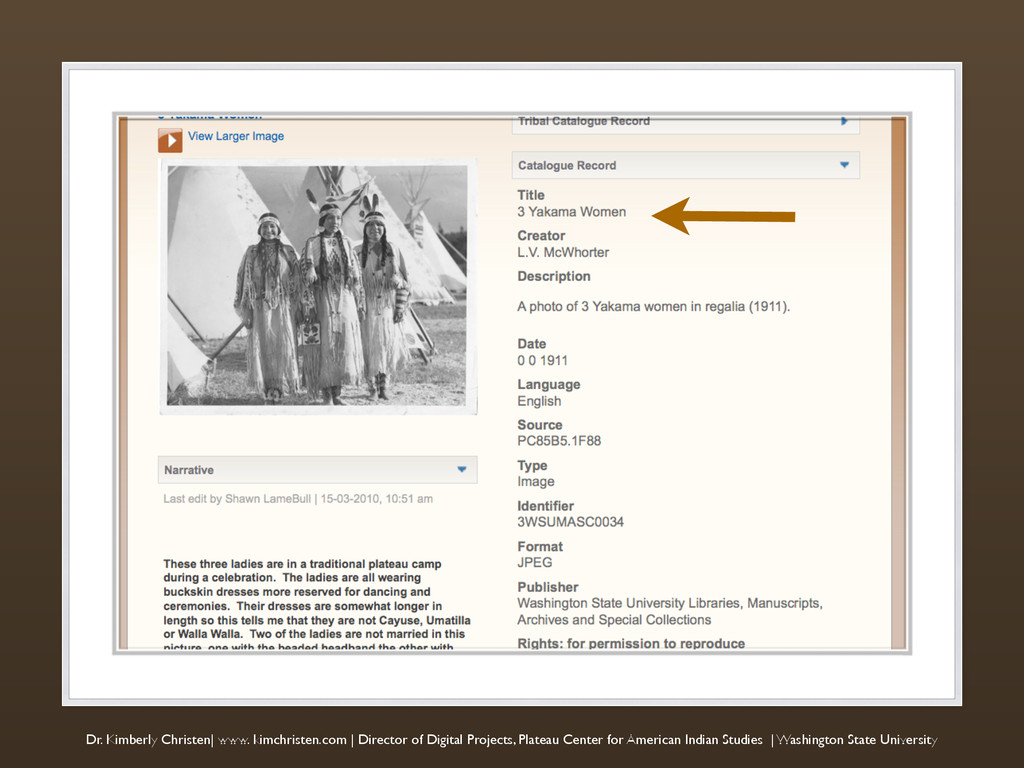Click the 3 Yakama Women photograph thumbnail
Screen dimensions: 1024x768
[x=318, y=285]
